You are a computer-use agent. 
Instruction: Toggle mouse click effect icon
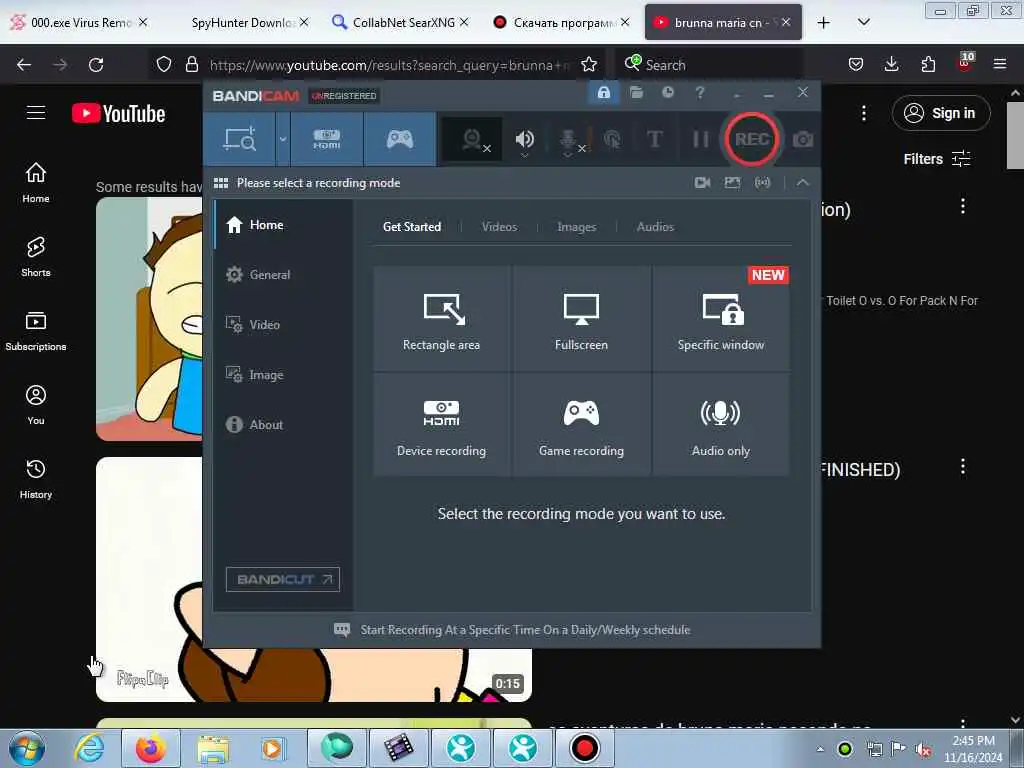pyautogui.click(x=613, y=139)
